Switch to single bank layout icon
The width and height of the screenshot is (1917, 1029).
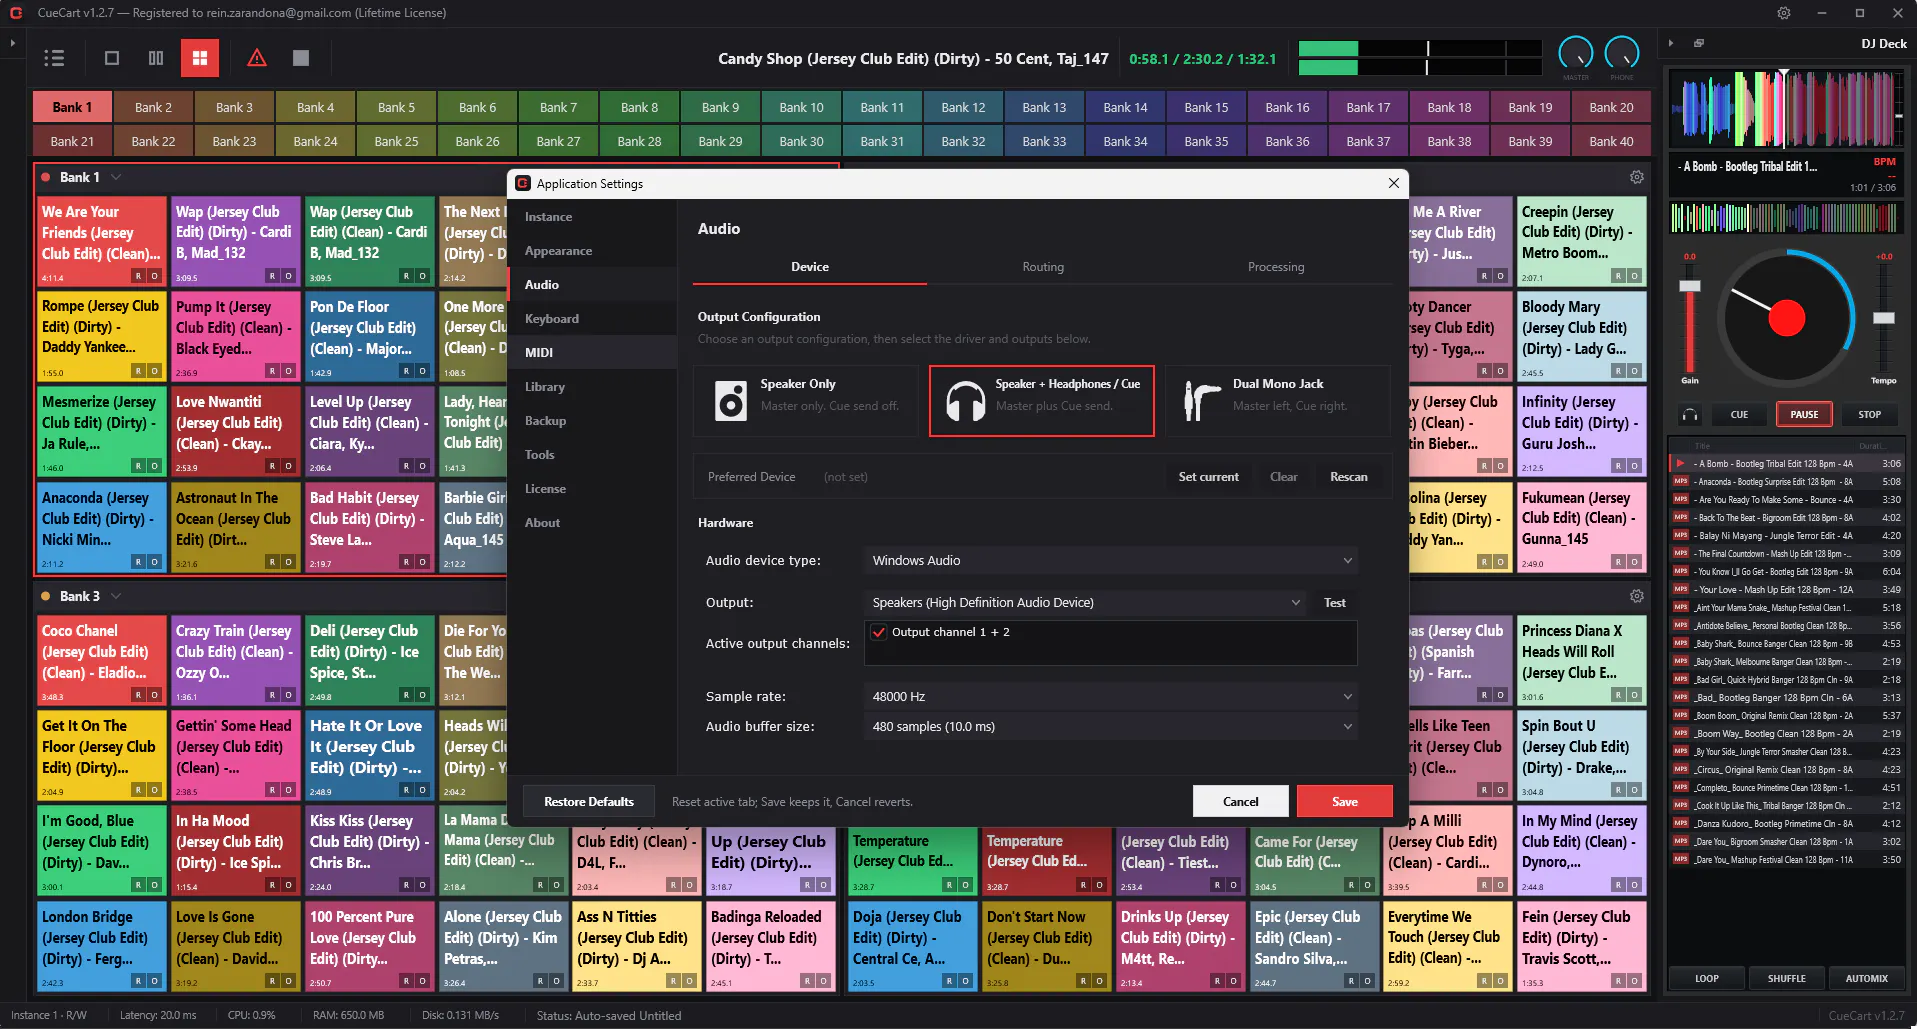112,58
